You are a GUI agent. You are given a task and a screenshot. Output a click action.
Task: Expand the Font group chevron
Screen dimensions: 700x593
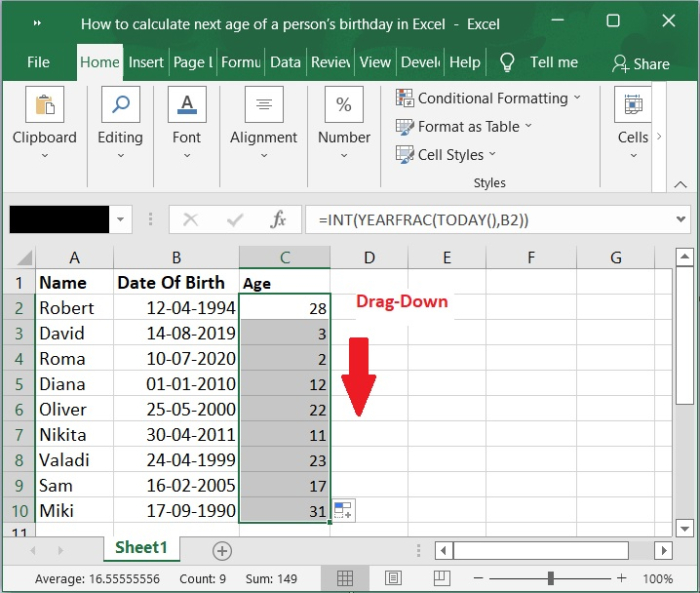tap(187, 156)
